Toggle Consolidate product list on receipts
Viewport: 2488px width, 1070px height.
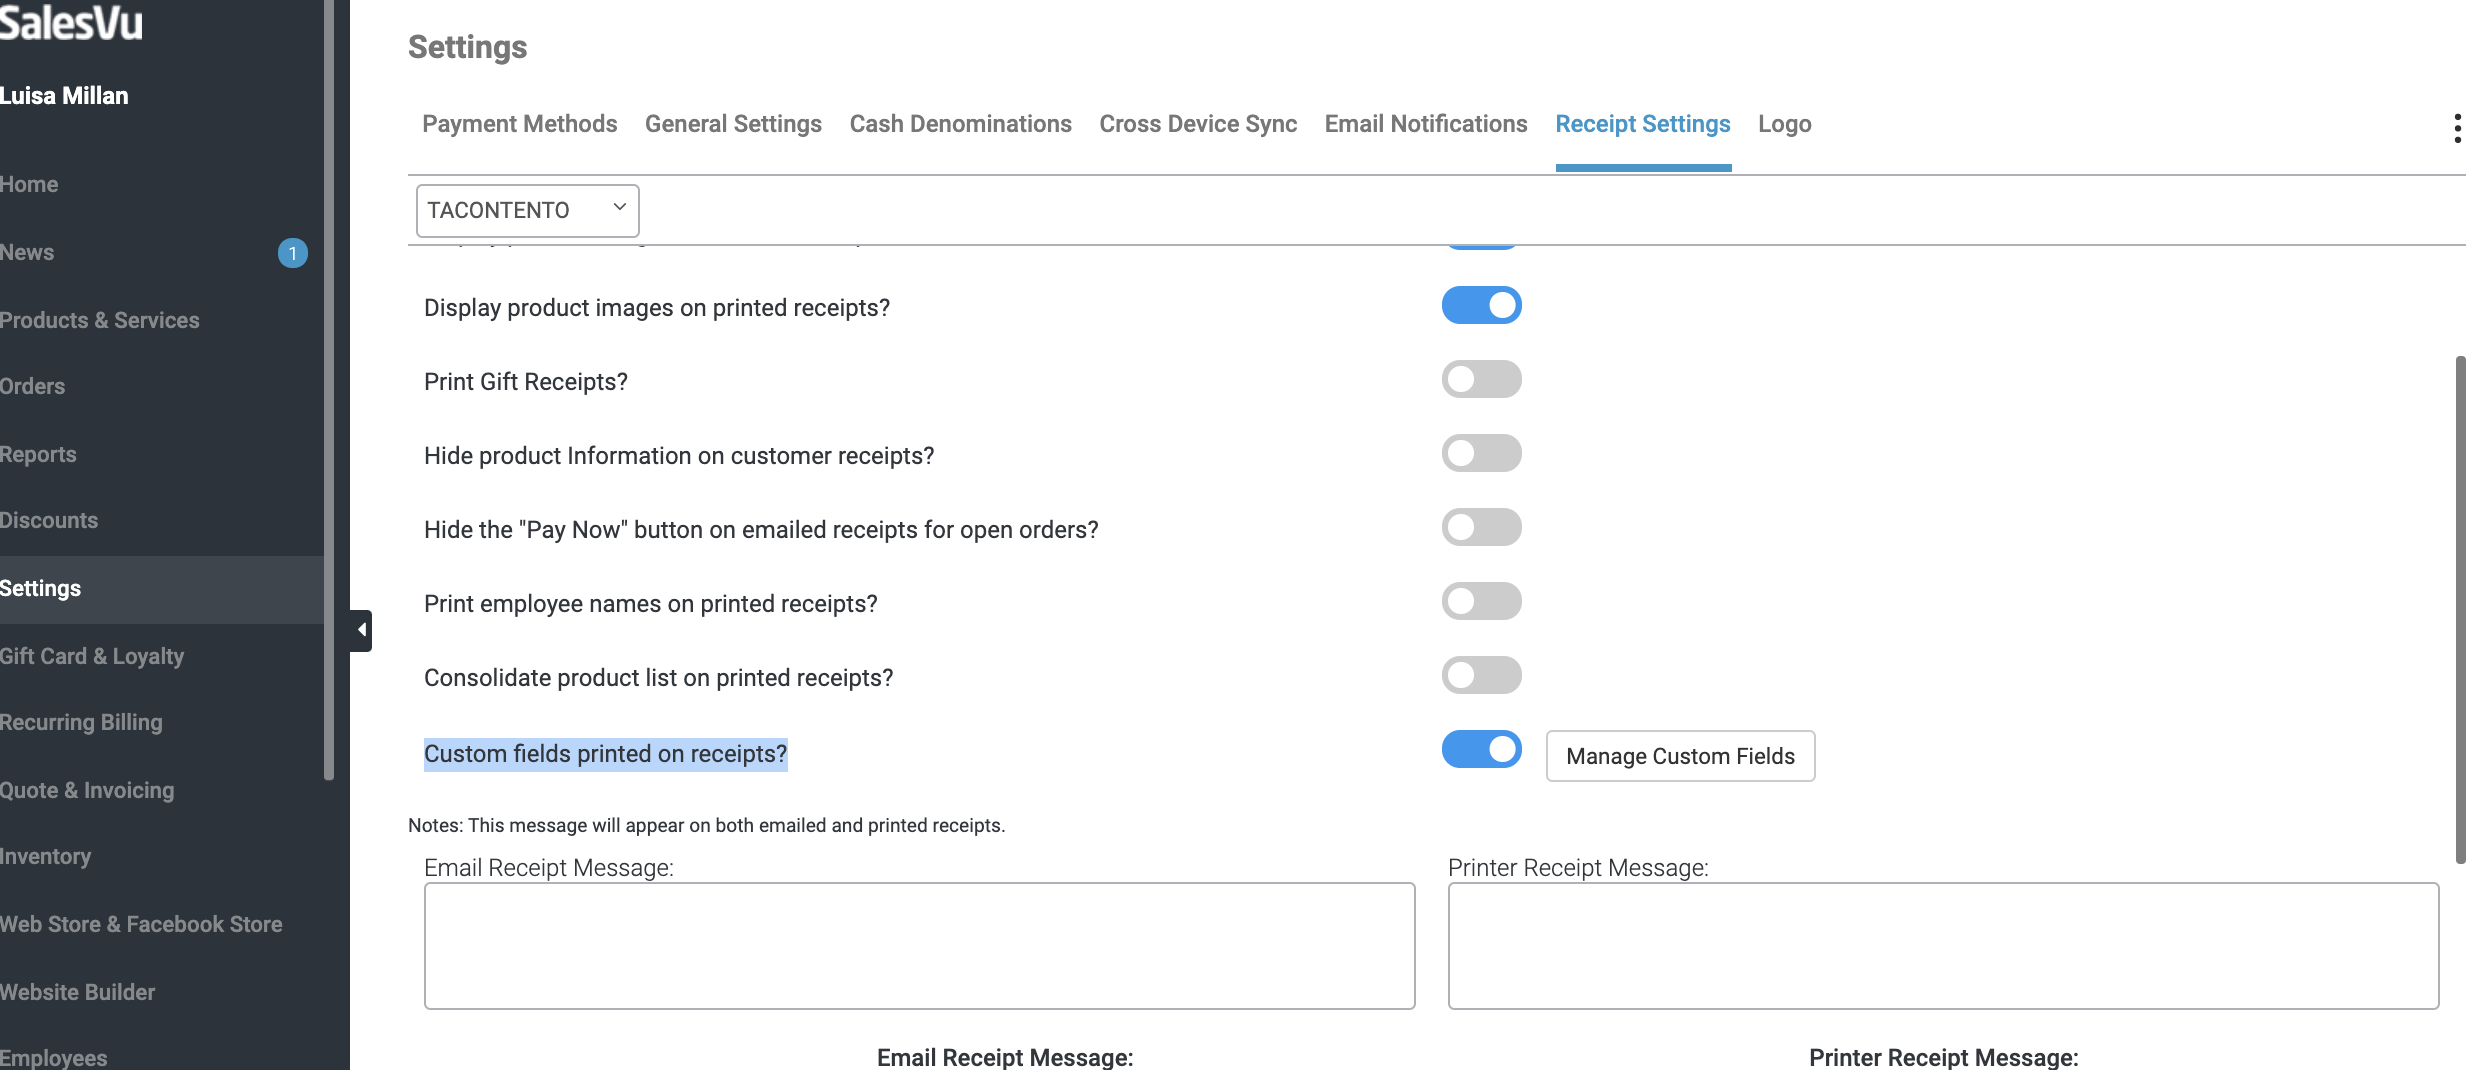click(x=1481, y=676)
